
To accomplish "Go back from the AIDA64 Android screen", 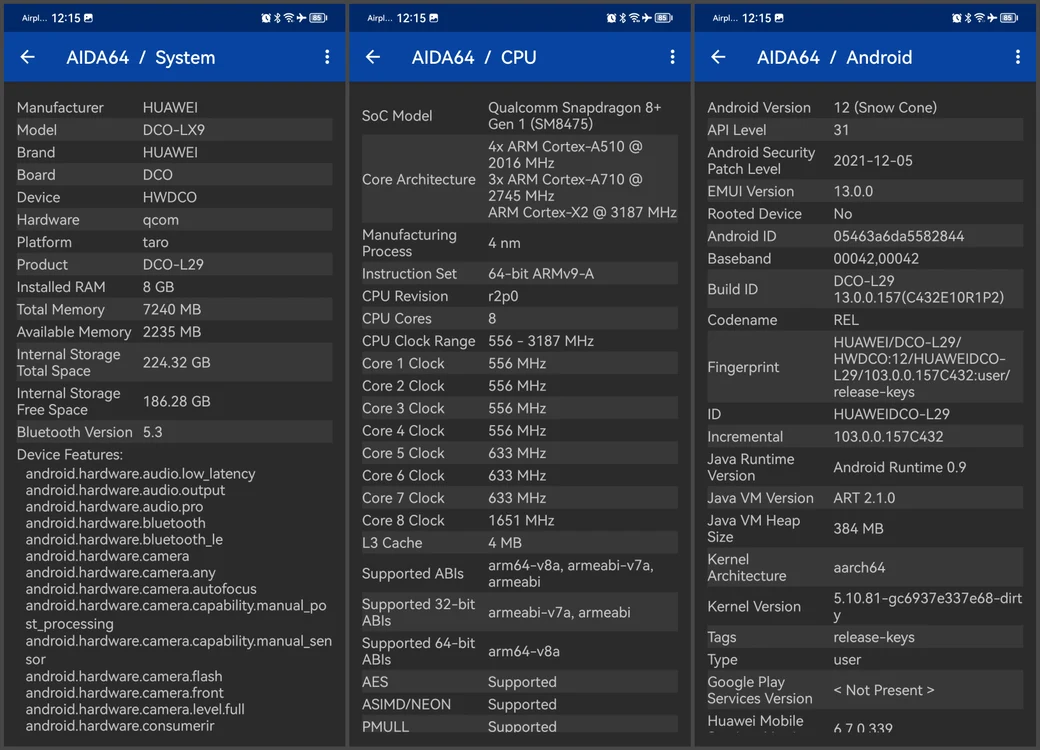I will (x=718, y=57).
